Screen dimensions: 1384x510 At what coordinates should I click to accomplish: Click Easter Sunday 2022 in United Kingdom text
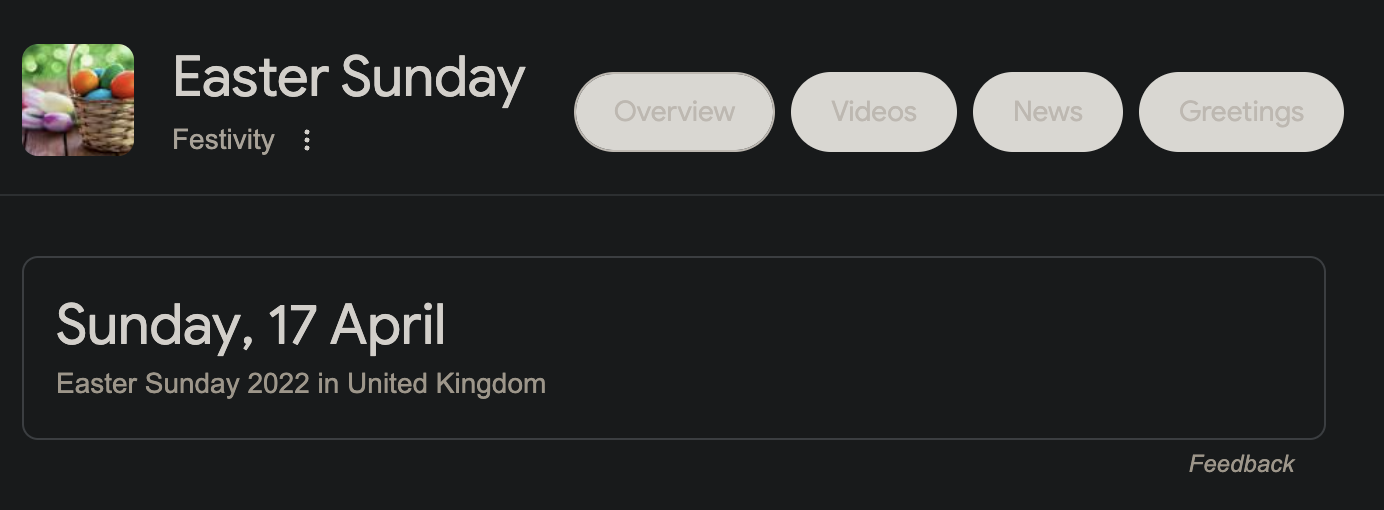301,384
